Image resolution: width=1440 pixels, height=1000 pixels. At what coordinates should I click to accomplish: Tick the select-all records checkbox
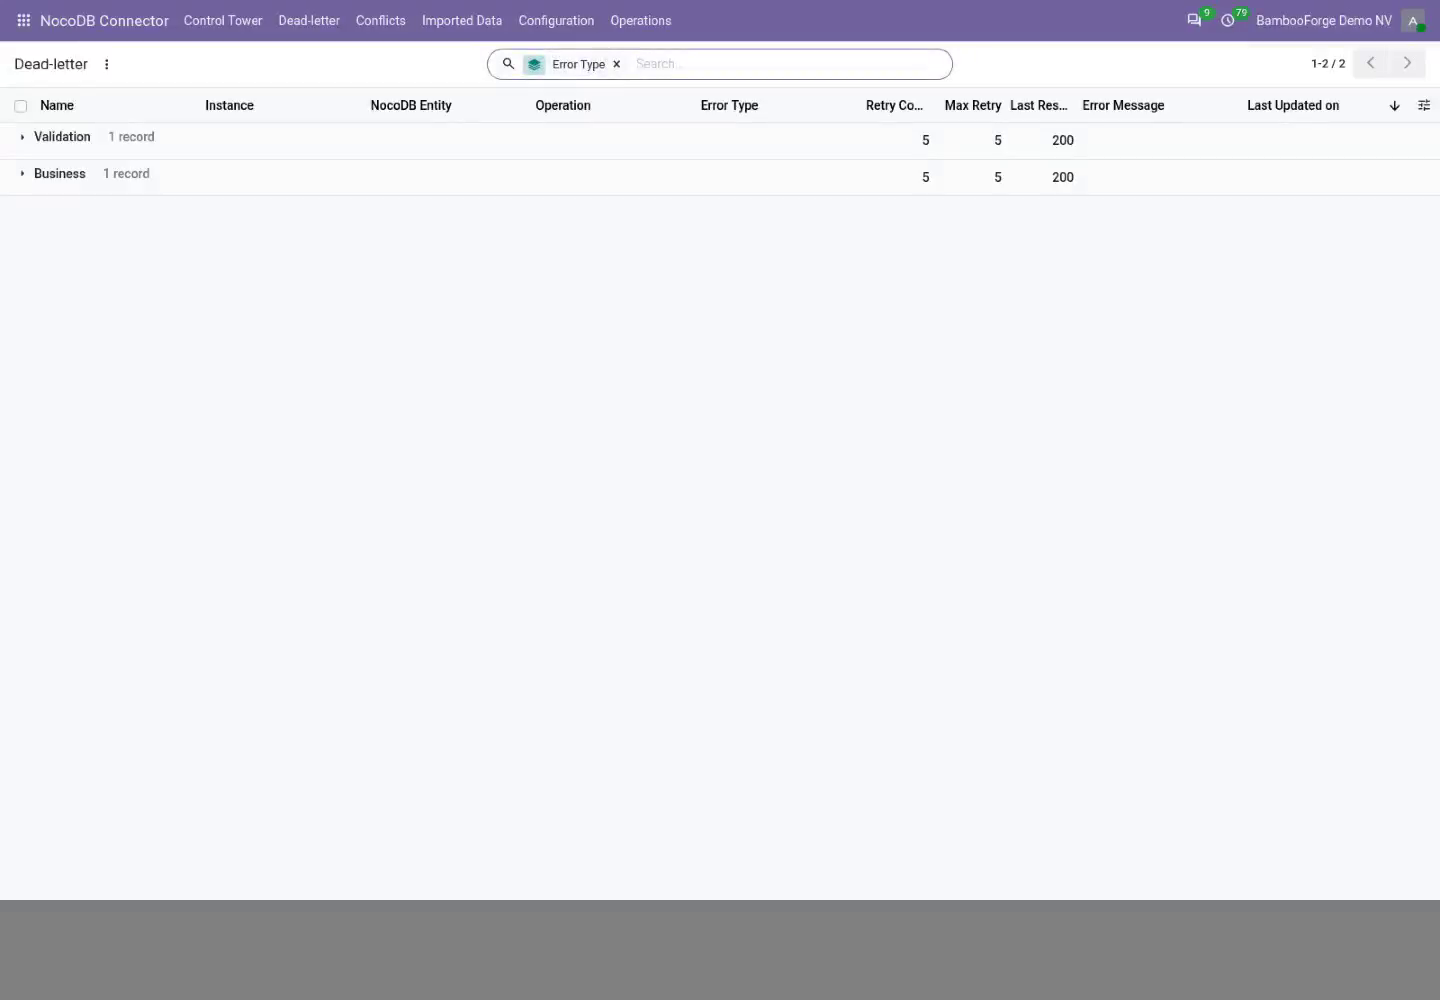coord(20,106)
